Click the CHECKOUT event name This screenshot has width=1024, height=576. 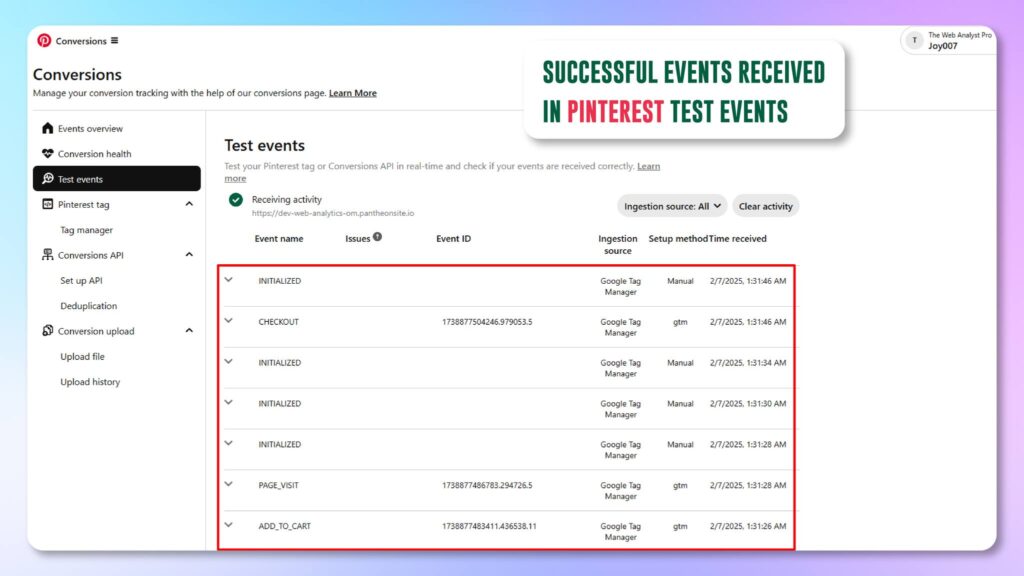click(278, 322)
